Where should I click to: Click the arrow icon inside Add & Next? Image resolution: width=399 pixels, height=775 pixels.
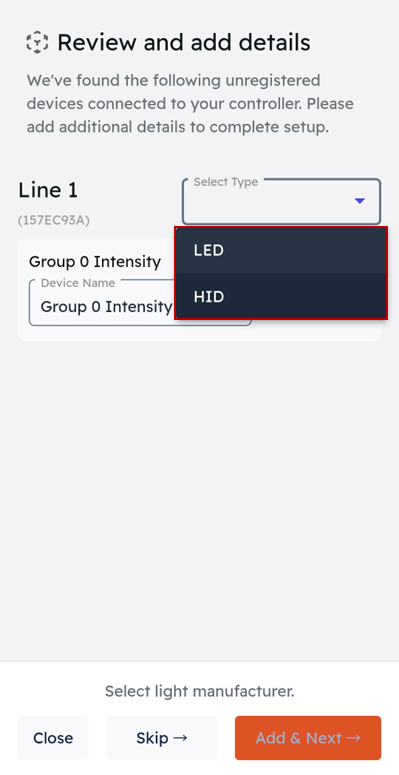354,738
